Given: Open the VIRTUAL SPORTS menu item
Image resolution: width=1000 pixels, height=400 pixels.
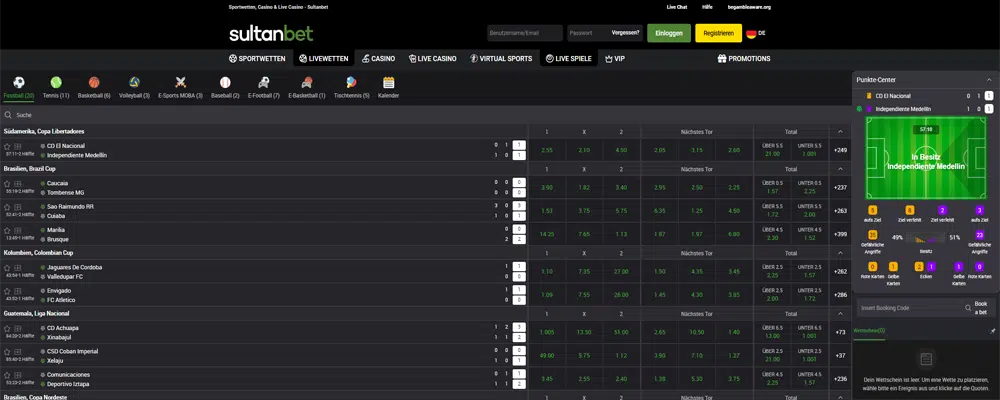Looking at the screenshot, I should click(x=501, y=59).
